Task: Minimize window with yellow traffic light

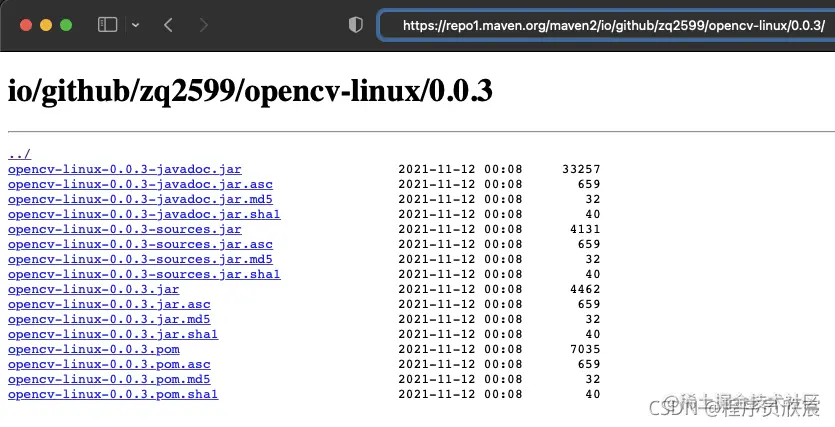Action: click(46, 25)
